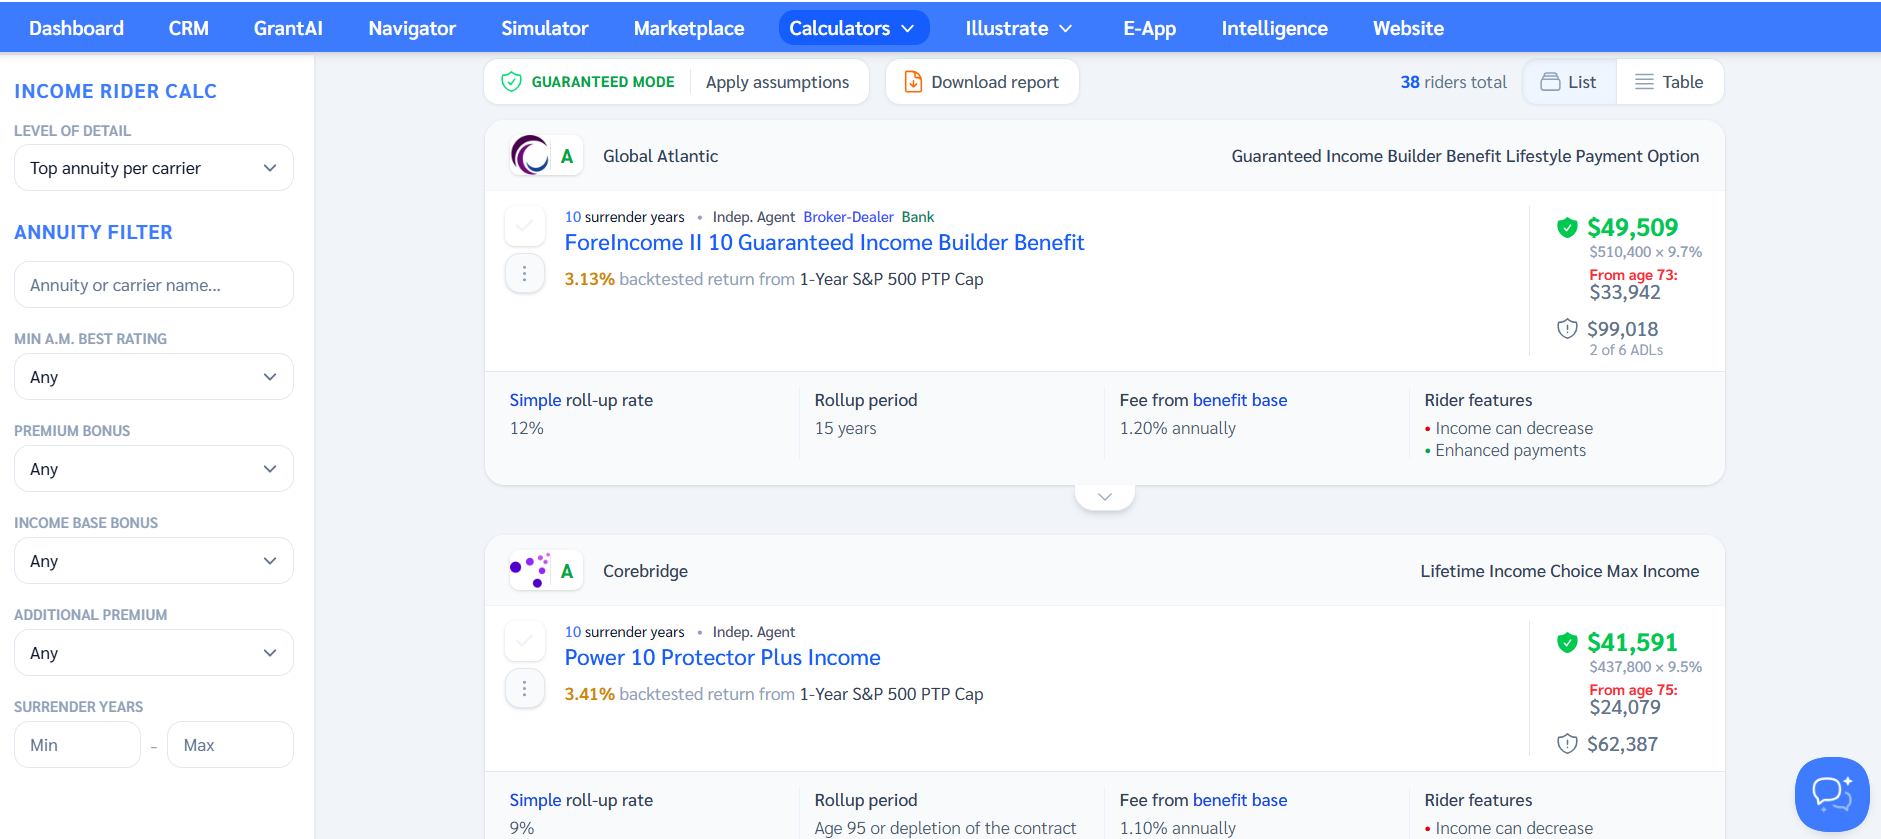The width and height of the screenshot is (1881, 839).
Task: Download the report
Action: point(981,82)
